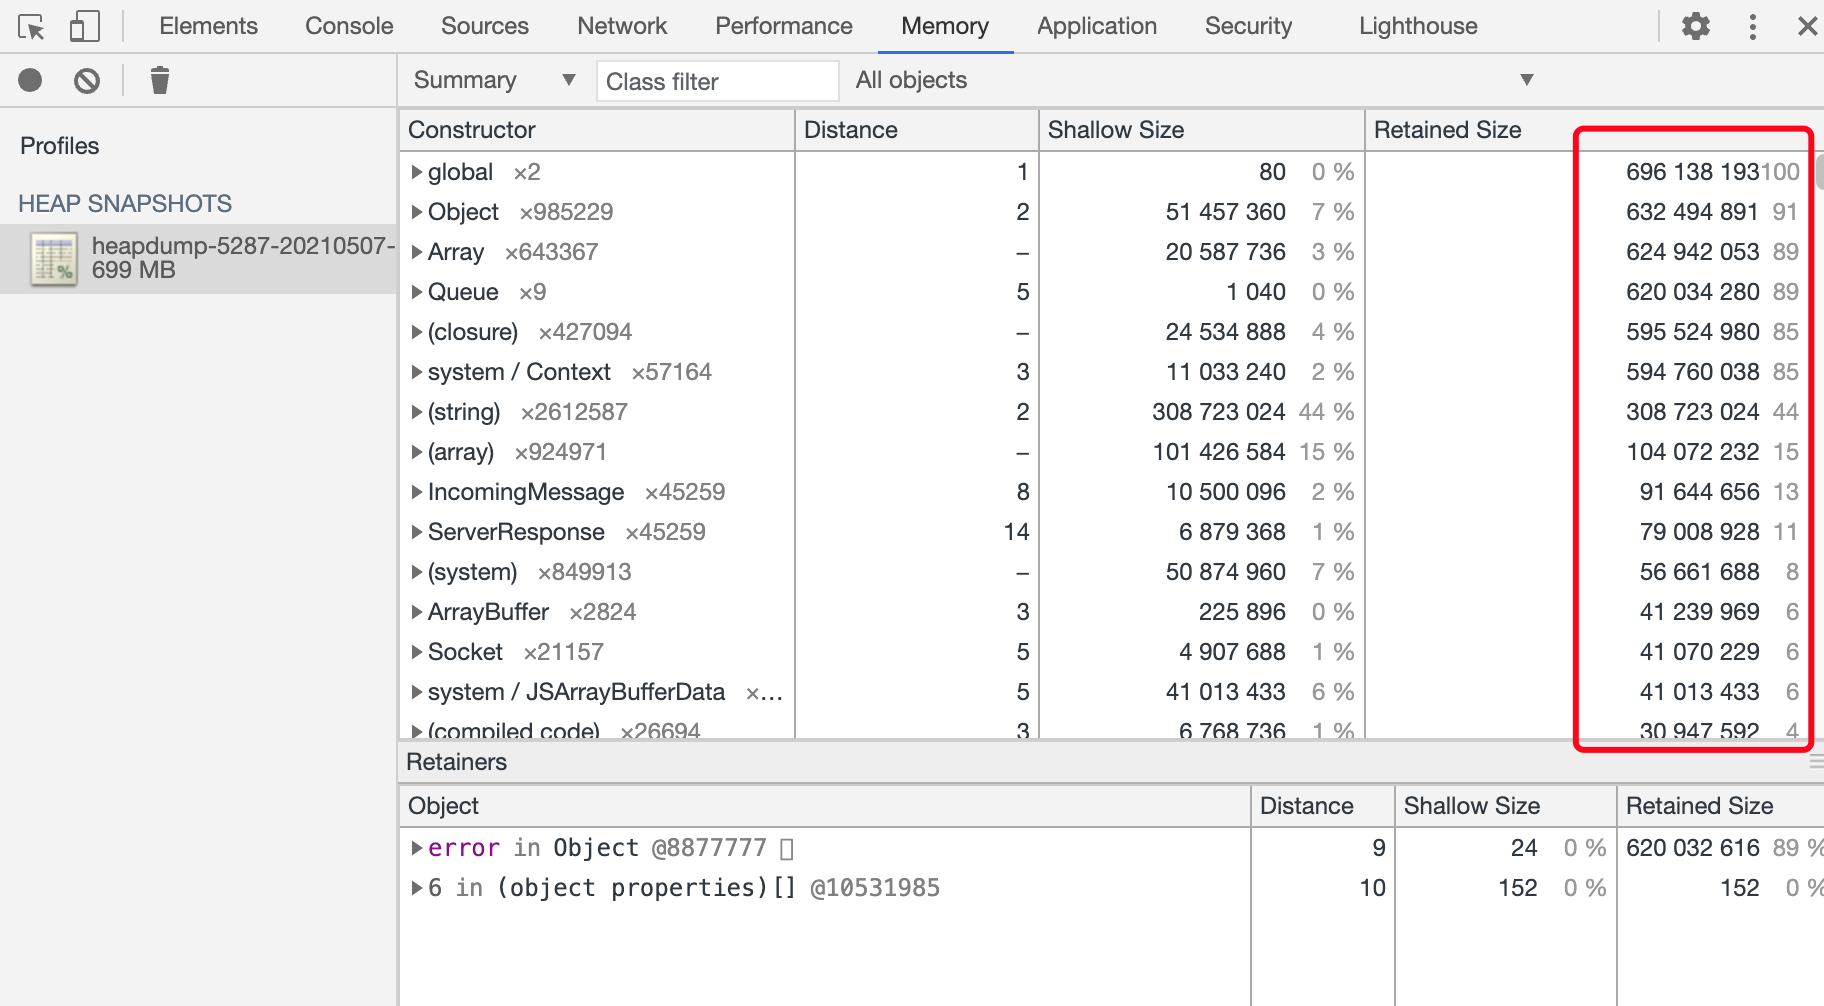Select the Queue retained size 620 034 280

(1692, 292)
